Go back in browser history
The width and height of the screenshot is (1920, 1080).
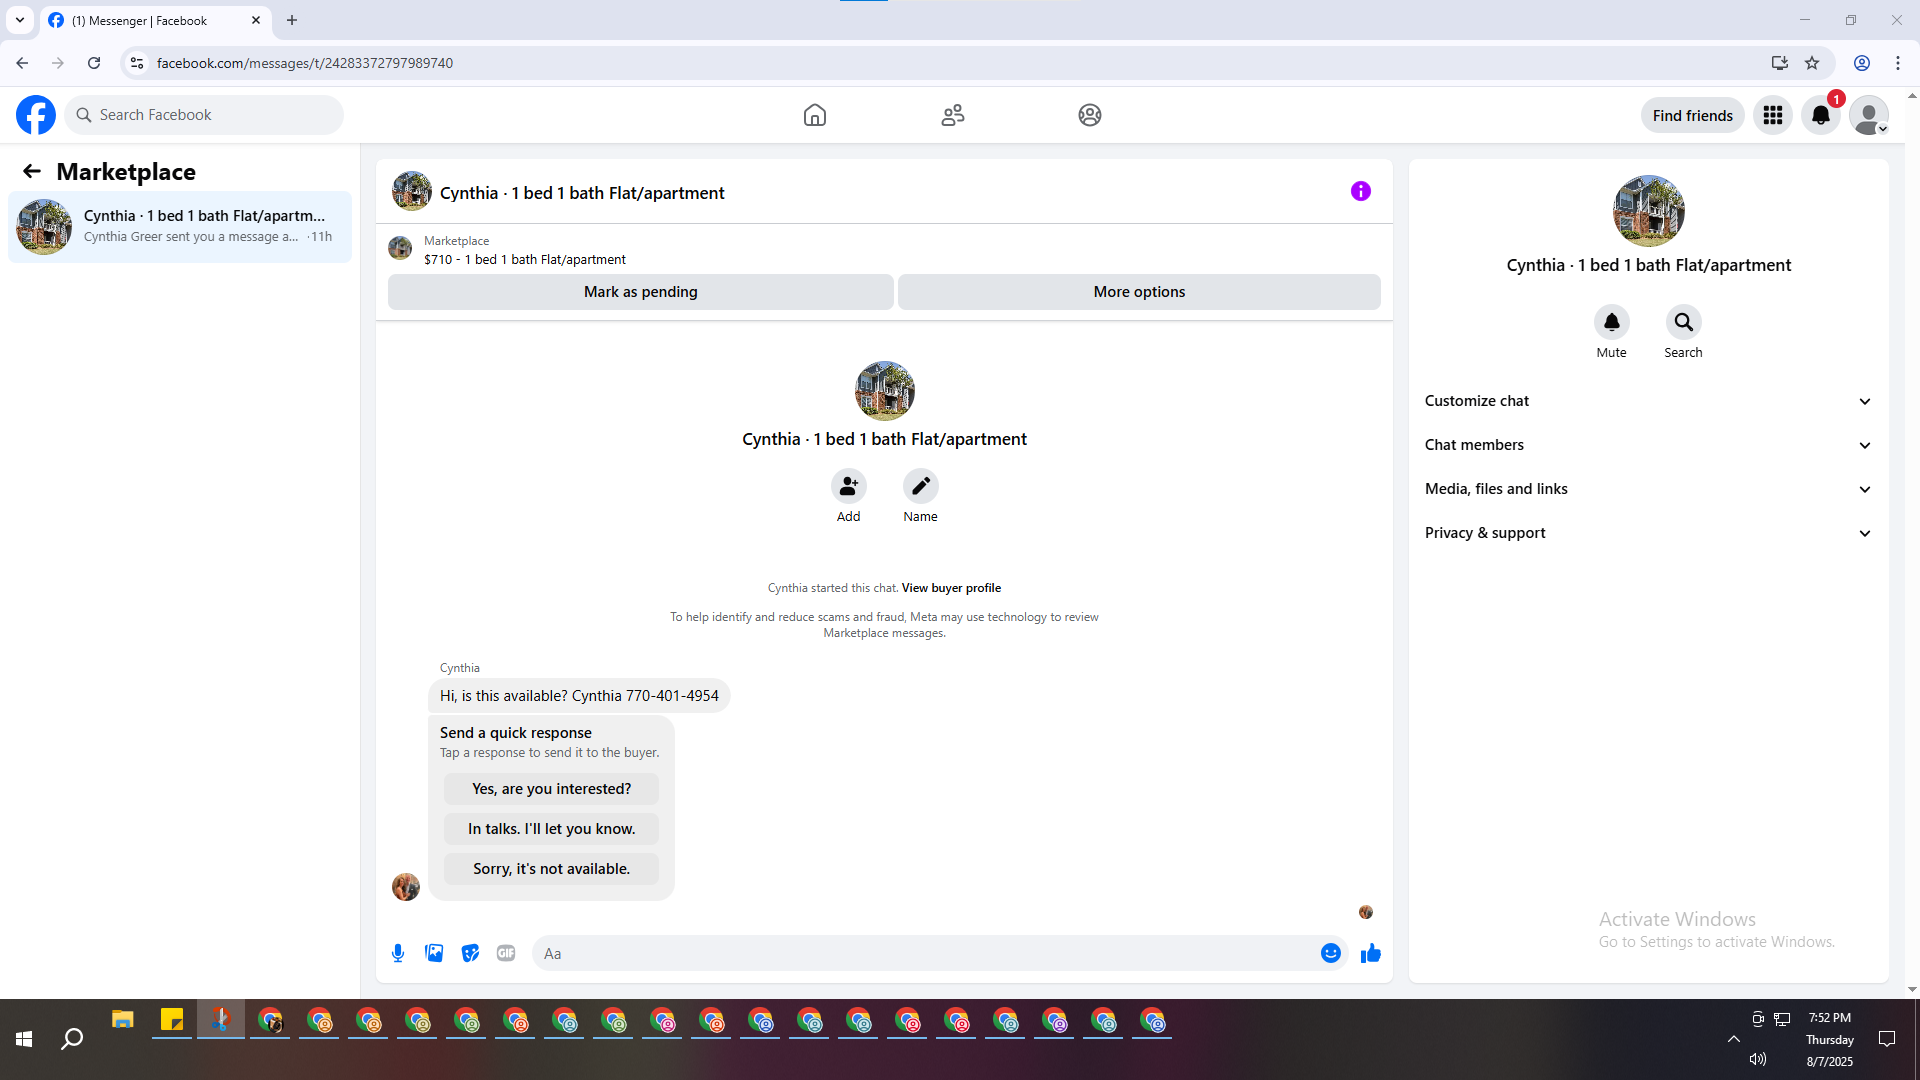(22, 63)
